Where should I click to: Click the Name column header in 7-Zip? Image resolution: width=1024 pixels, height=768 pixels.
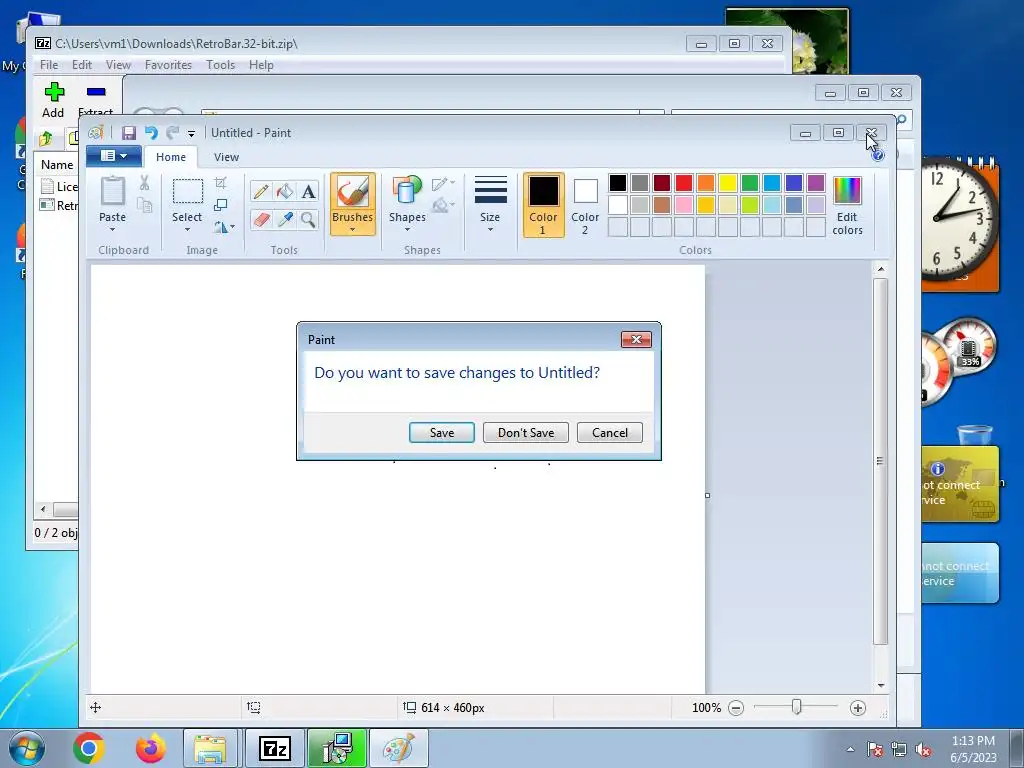[x=57, y=165]
